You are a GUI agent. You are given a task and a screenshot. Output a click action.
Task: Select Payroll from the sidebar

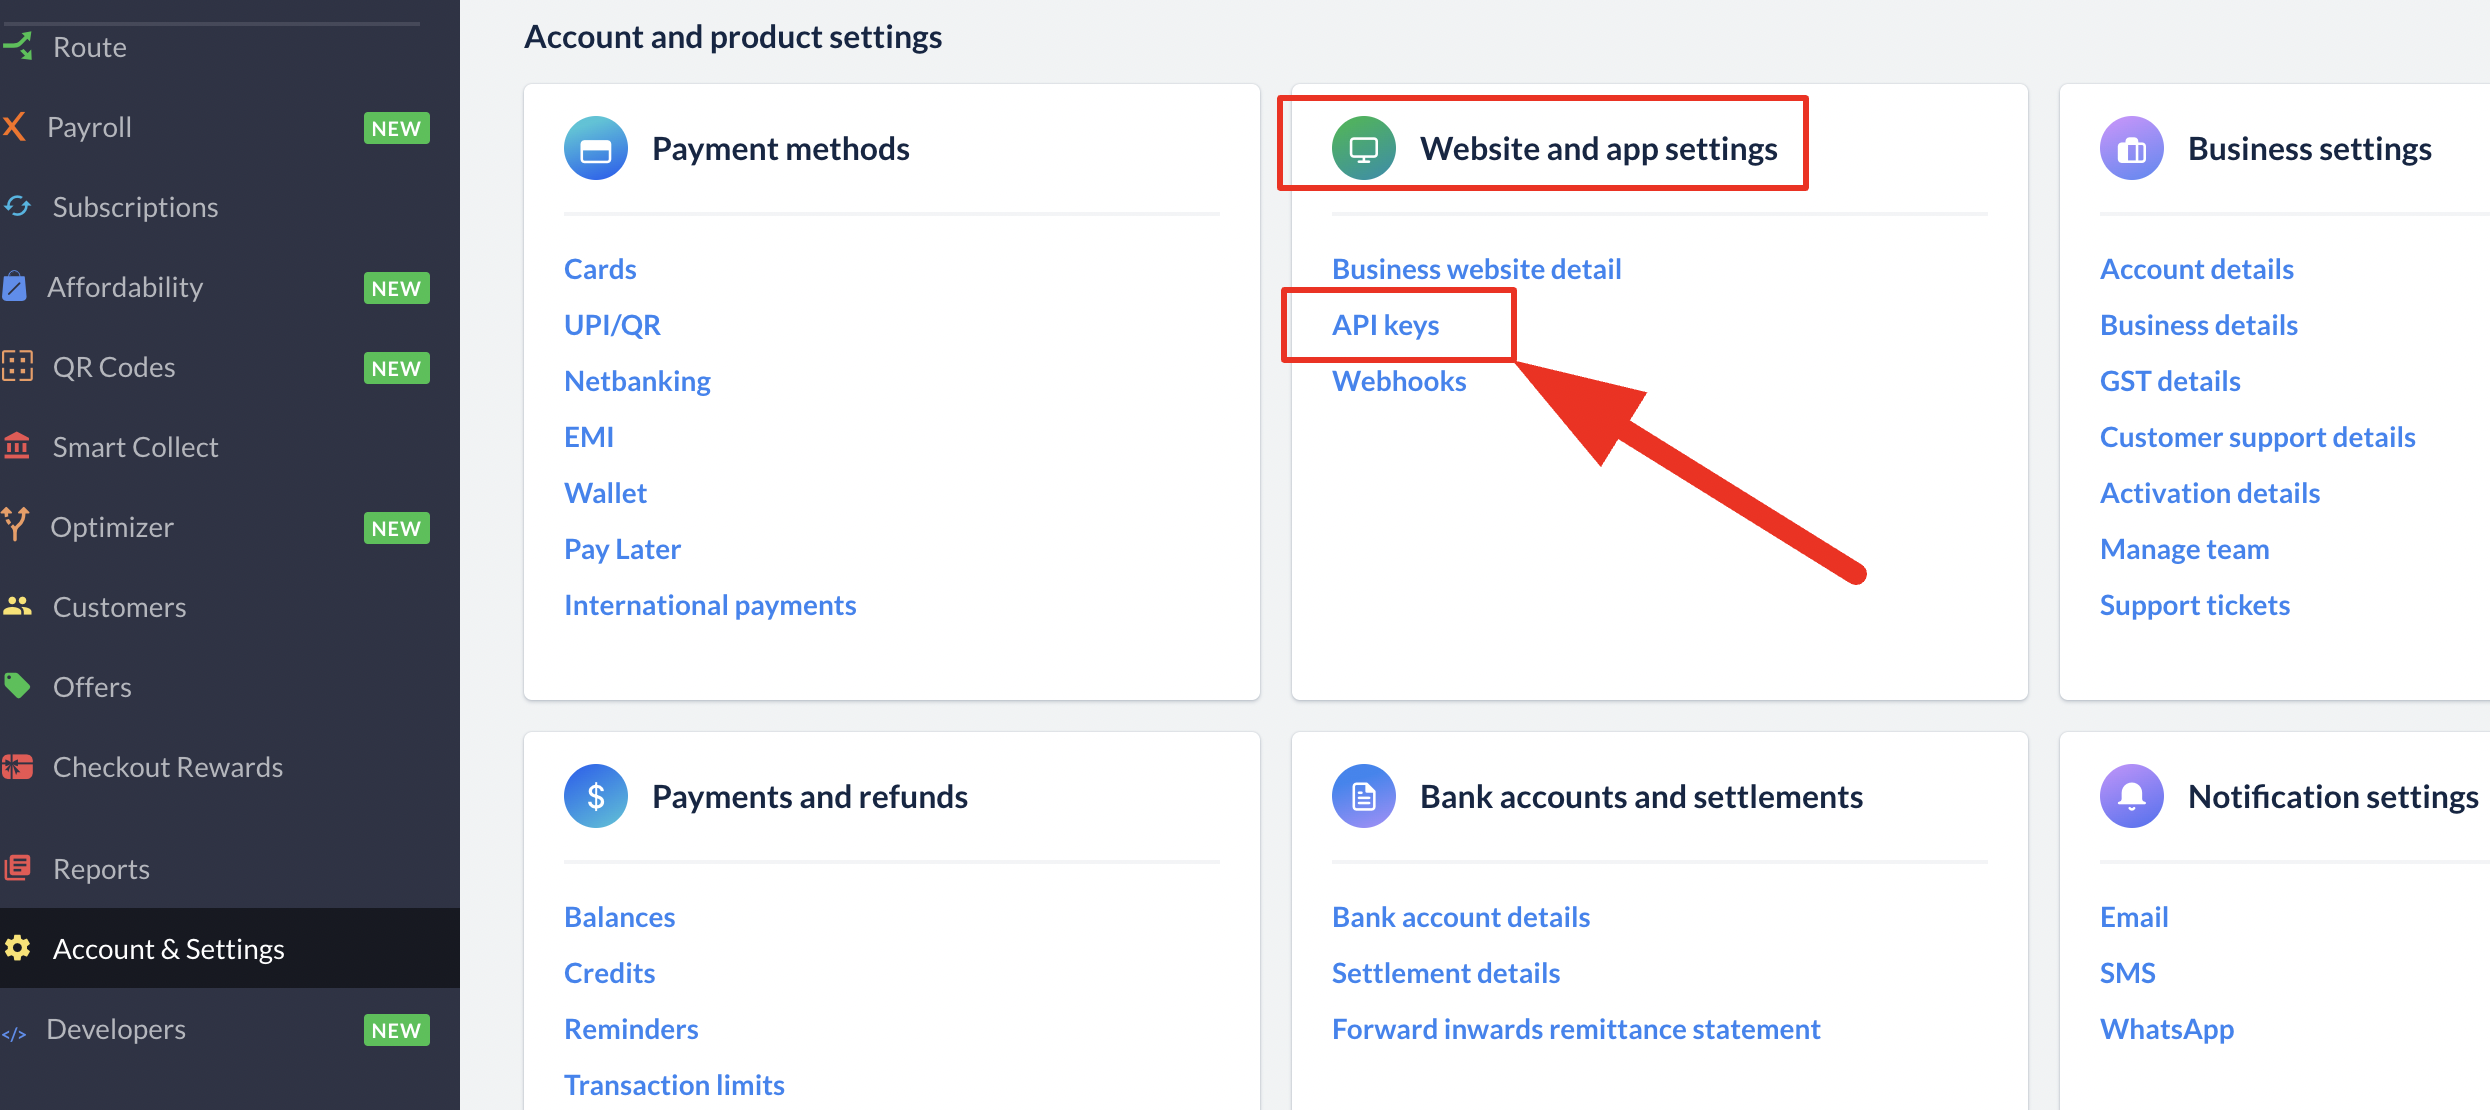(x=89, y=127)
